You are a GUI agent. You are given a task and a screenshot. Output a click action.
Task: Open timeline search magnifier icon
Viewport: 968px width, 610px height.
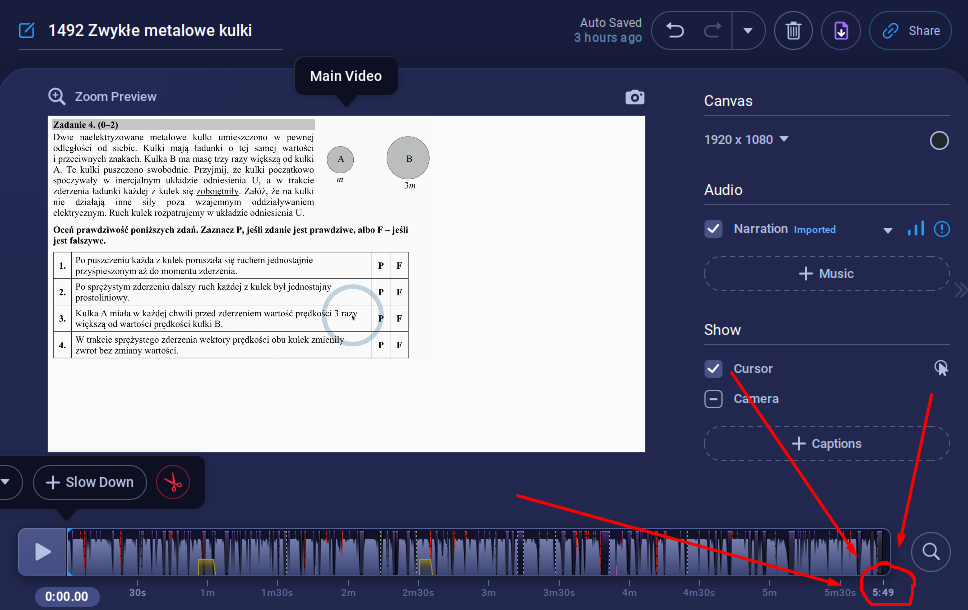931,551
